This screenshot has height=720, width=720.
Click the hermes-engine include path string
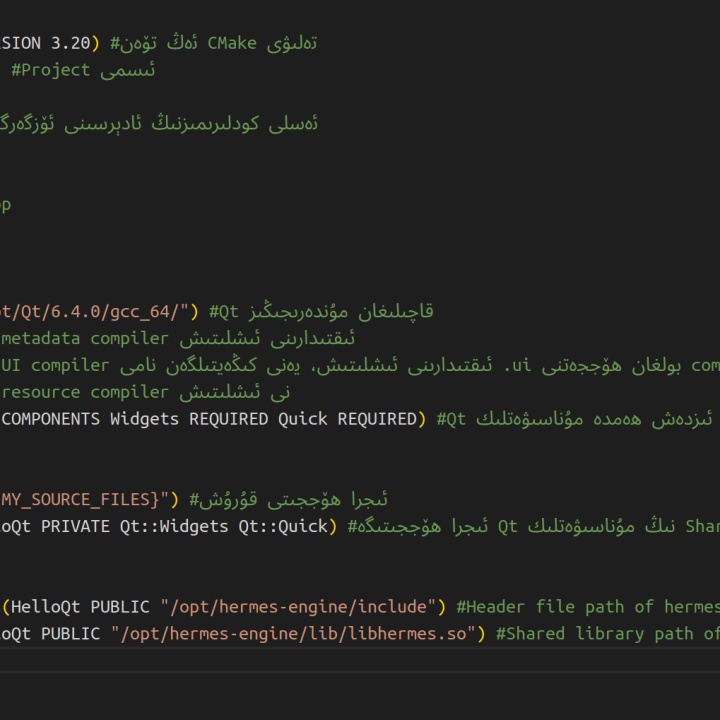pos(298,607)
